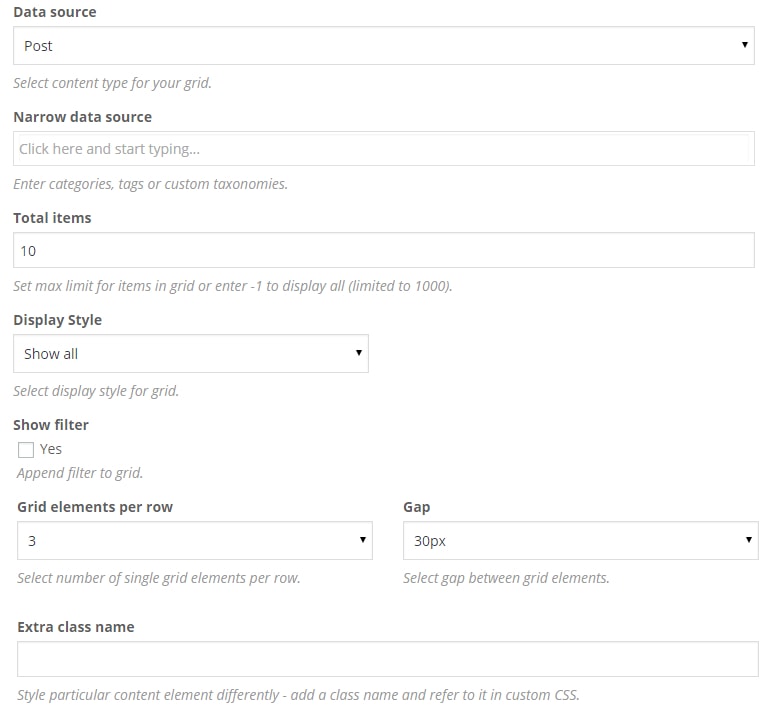
Task: Click the Select content type help text
Action: pos(112,83)
